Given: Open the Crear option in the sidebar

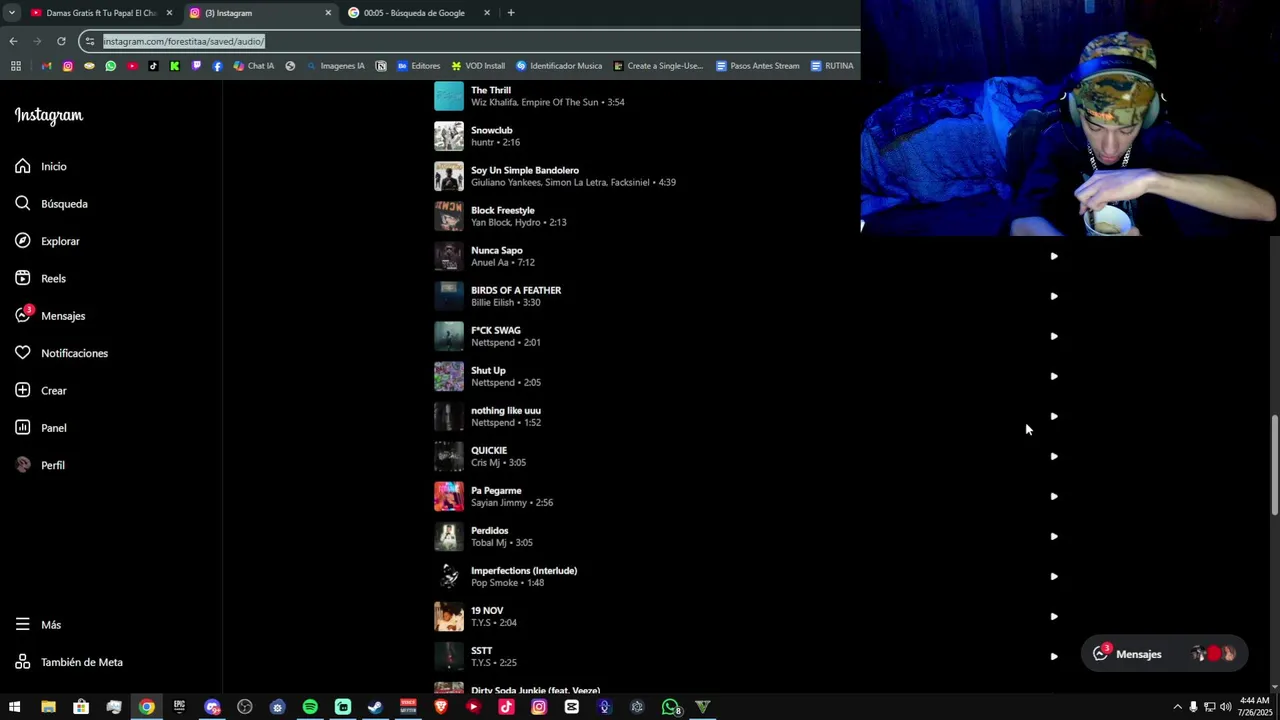Looking at the screenshot, I should (40, 391).
